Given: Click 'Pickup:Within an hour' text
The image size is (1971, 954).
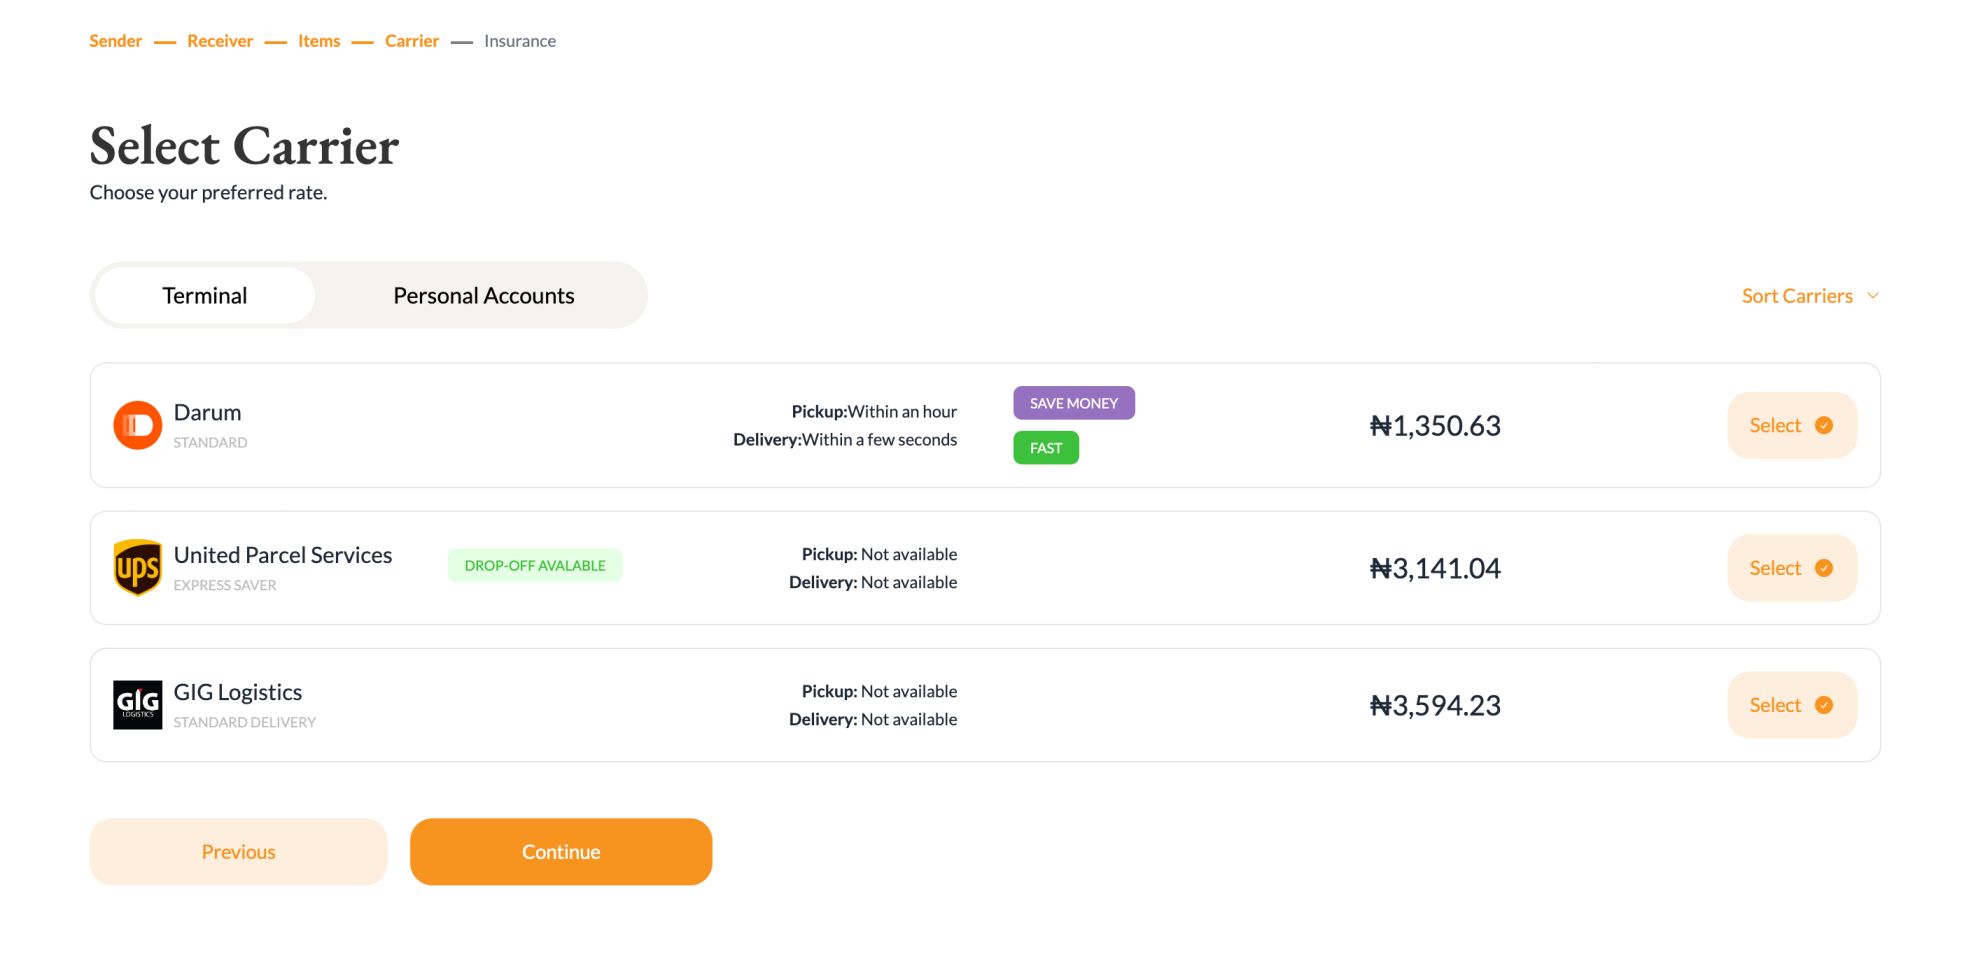Looking at the screenshot, I should (874, 411).
